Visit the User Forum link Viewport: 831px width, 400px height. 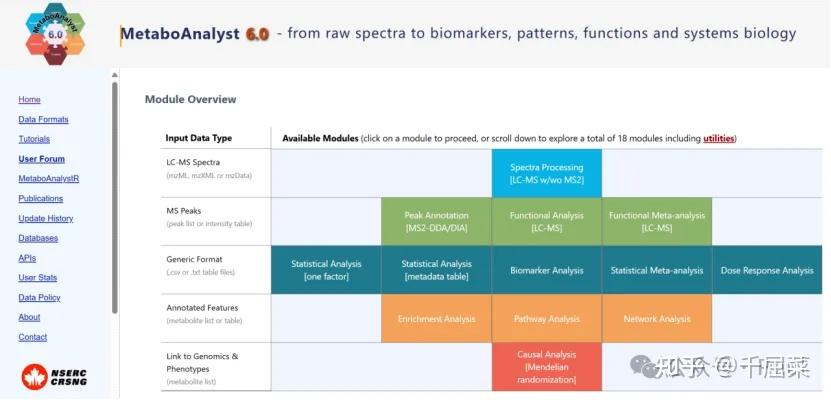pos(41,159)
